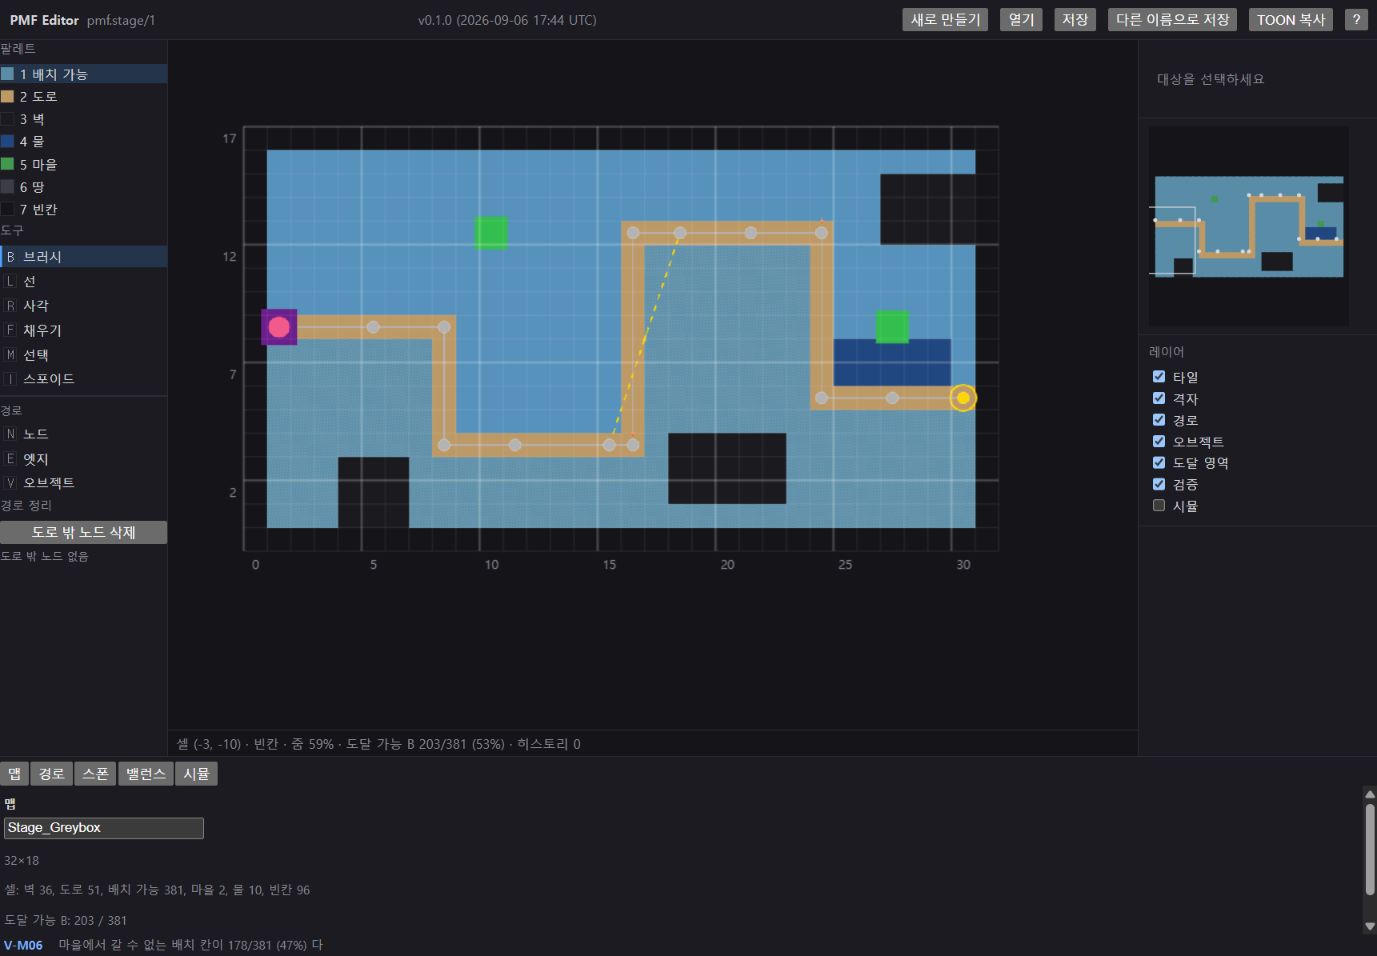This screenshot has width=1377, height=956.
Task: Click 새로 만들기 button
Action: point(946,20)
